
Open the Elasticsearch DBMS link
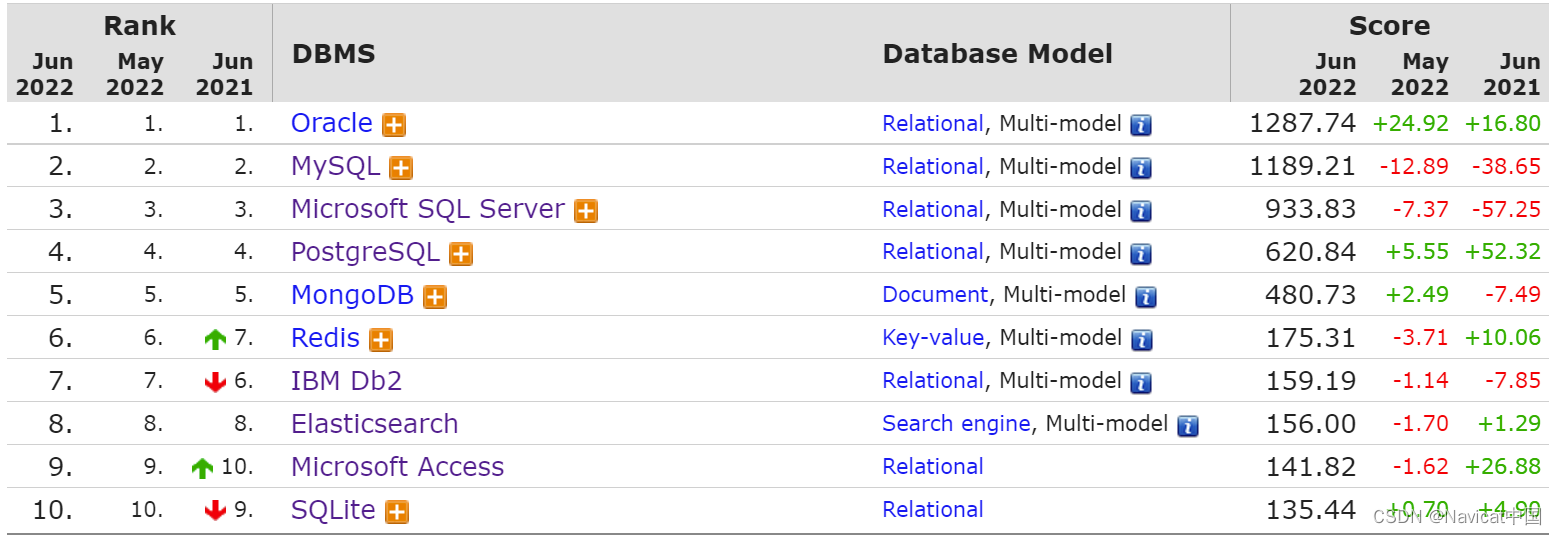tap(374, 424)
